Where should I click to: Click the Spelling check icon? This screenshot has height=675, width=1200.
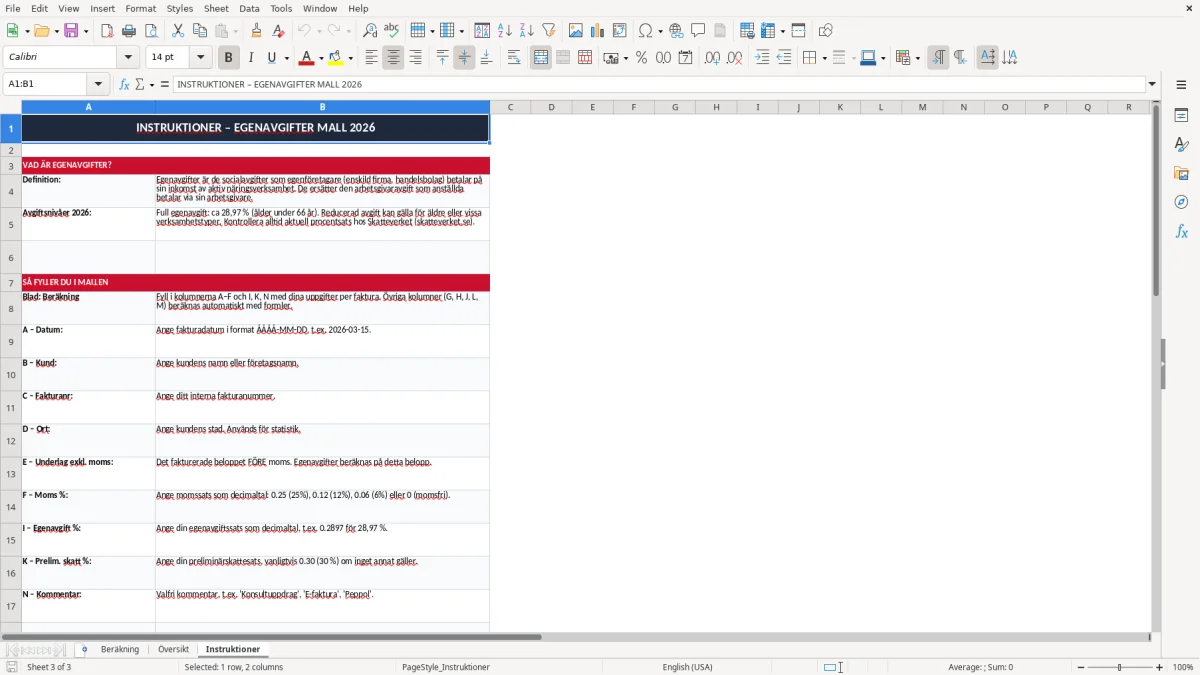(391, 31)
